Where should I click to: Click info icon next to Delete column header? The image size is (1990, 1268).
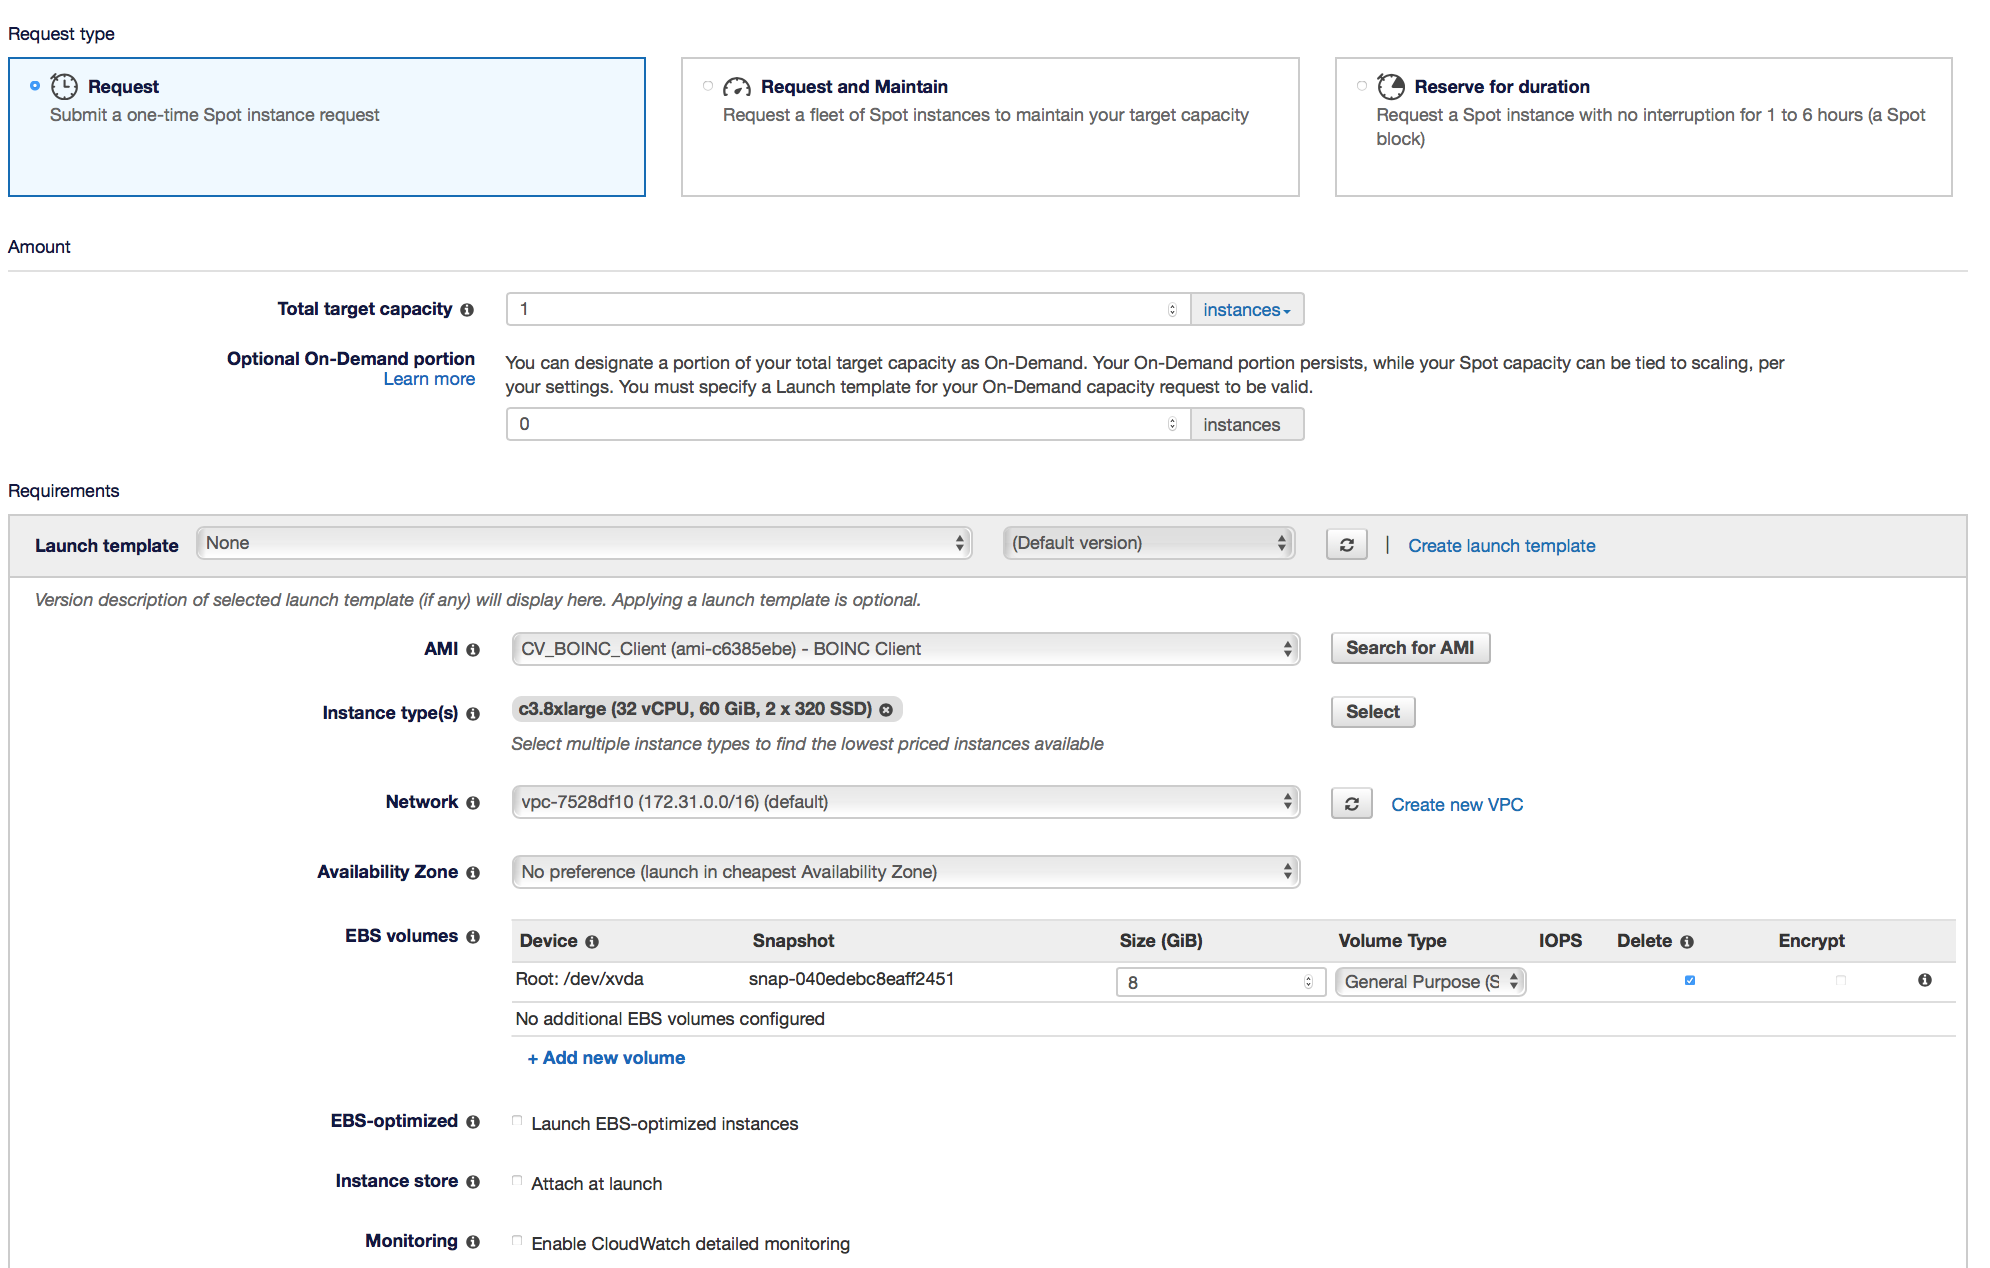[1687, 942]
